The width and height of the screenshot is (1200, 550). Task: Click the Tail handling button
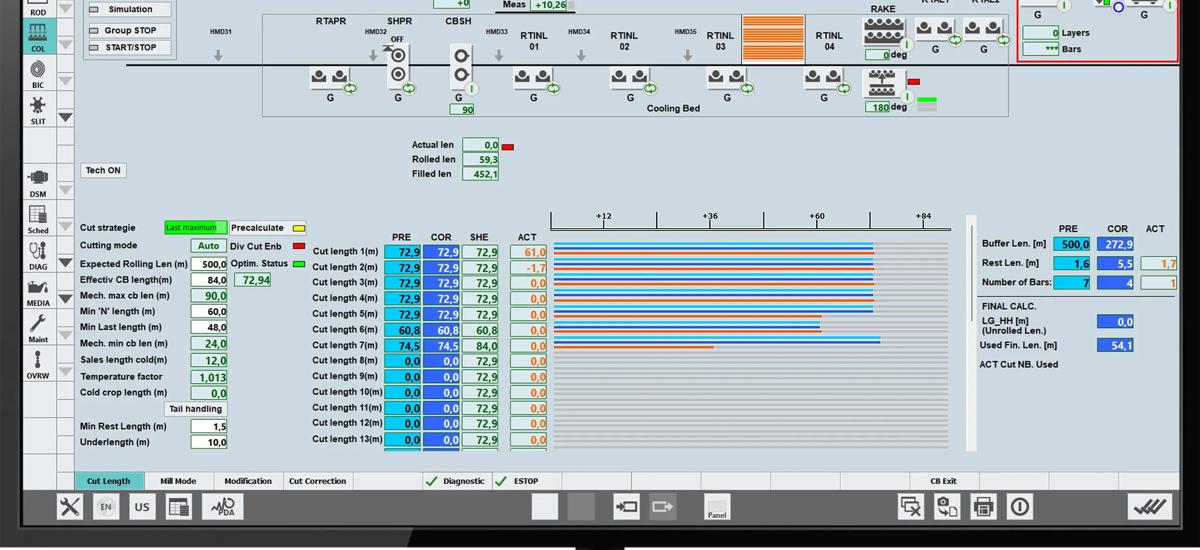(196, 409)
